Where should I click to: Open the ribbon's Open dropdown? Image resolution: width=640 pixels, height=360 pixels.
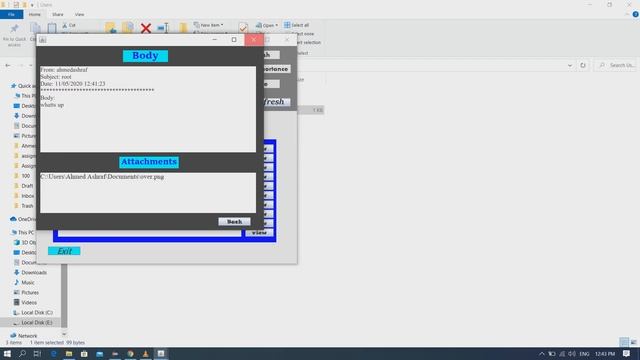point(267,25)
